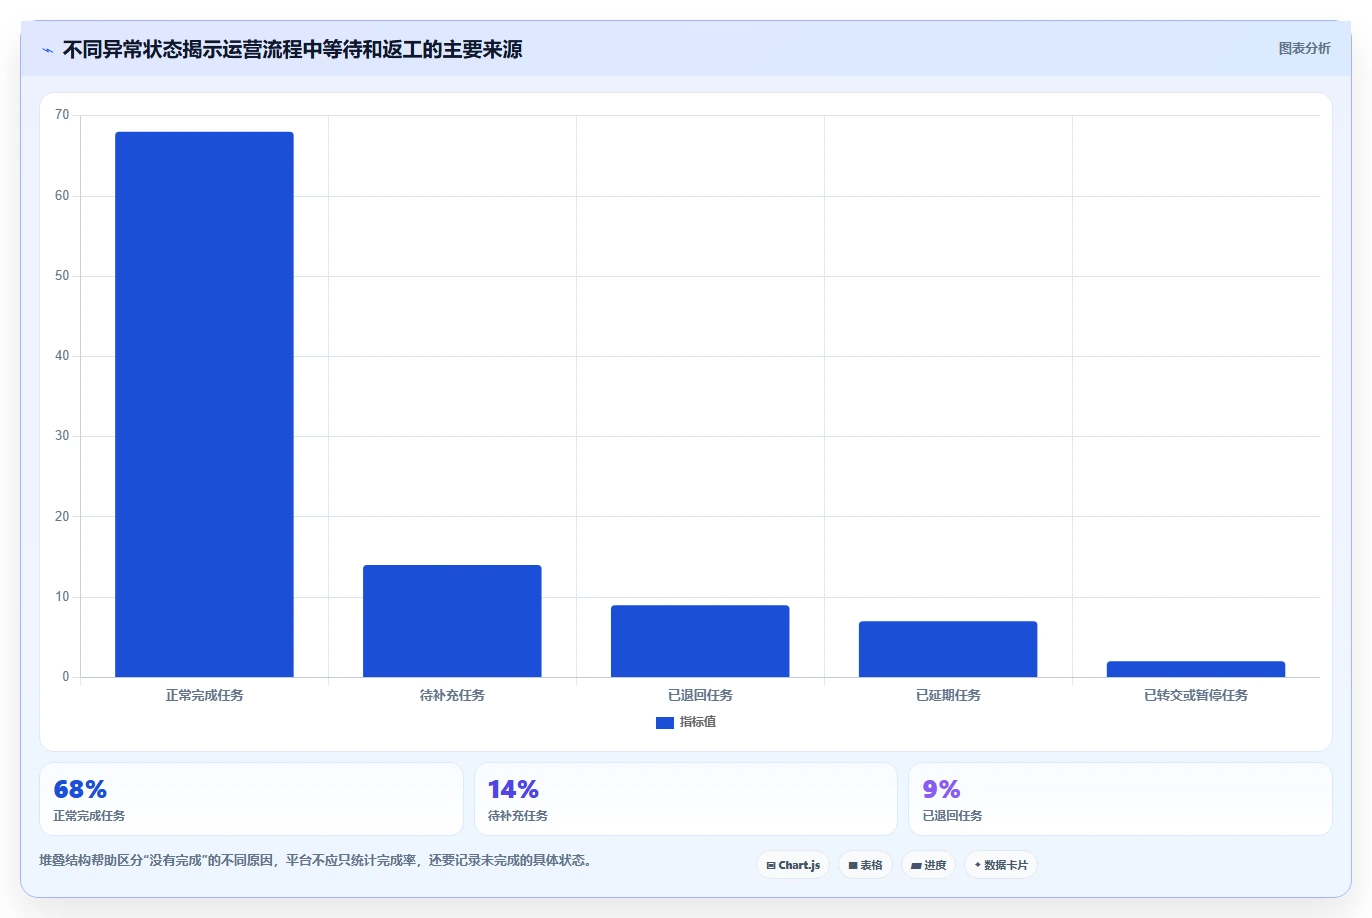Click the 指标值 legend label

pyautogui.click(x=698, y=722)
